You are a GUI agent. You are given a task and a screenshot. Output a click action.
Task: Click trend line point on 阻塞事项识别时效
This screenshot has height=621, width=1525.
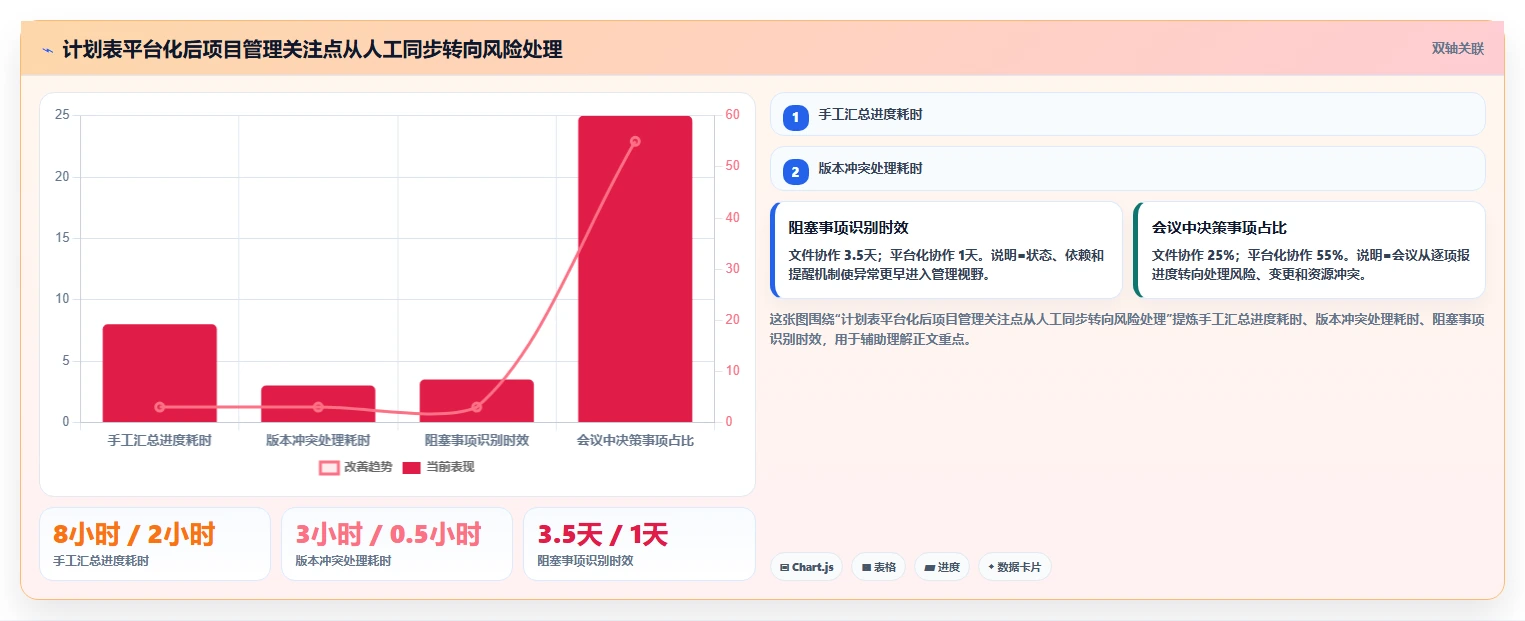coord(477,407)
